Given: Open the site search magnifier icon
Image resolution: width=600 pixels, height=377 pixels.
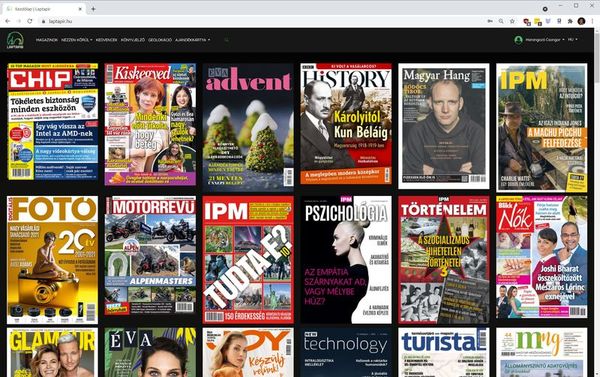Looking at the screenshot, I should point(227,40).
